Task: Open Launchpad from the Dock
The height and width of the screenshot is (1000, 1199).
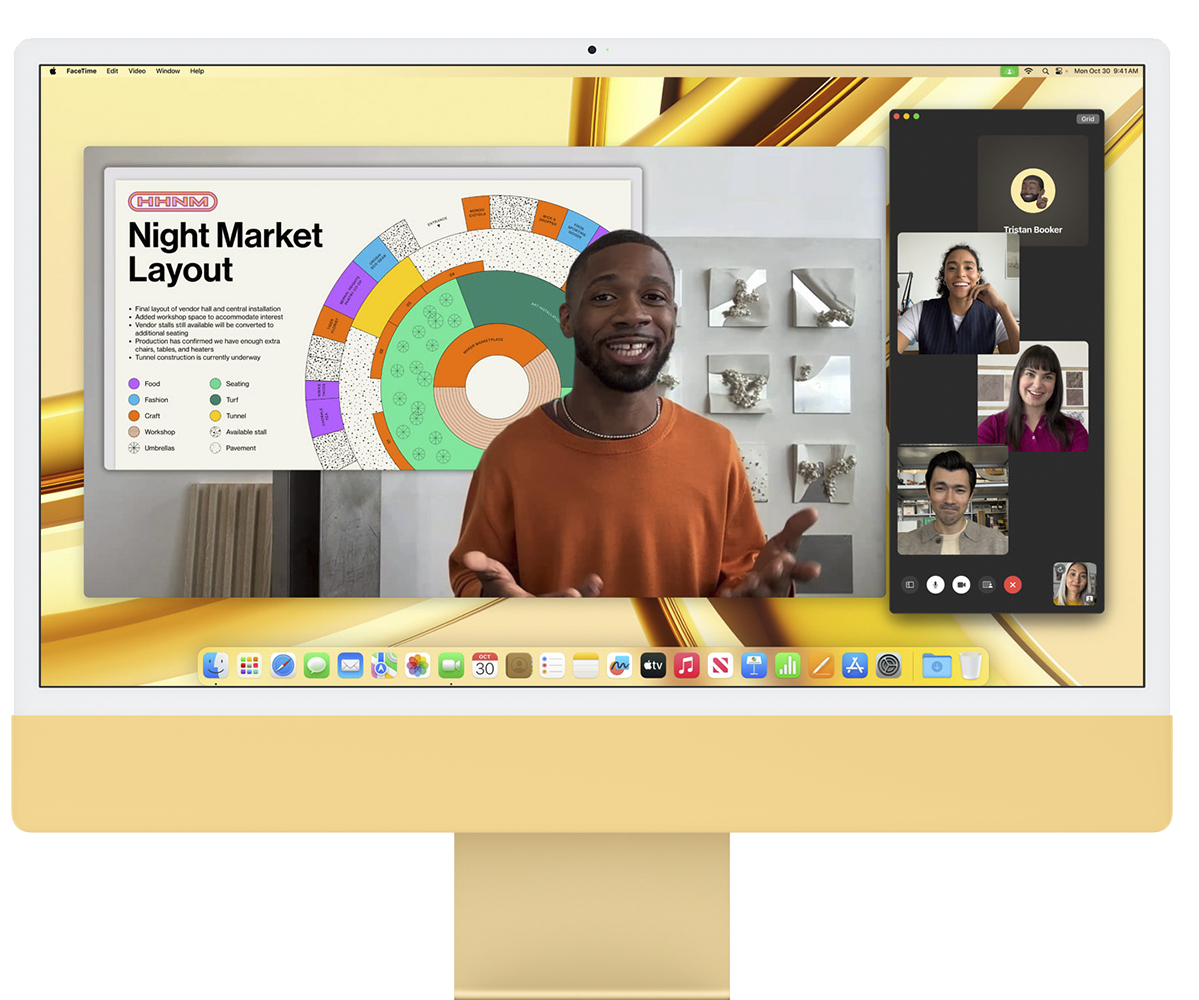Action: [249, 666]
